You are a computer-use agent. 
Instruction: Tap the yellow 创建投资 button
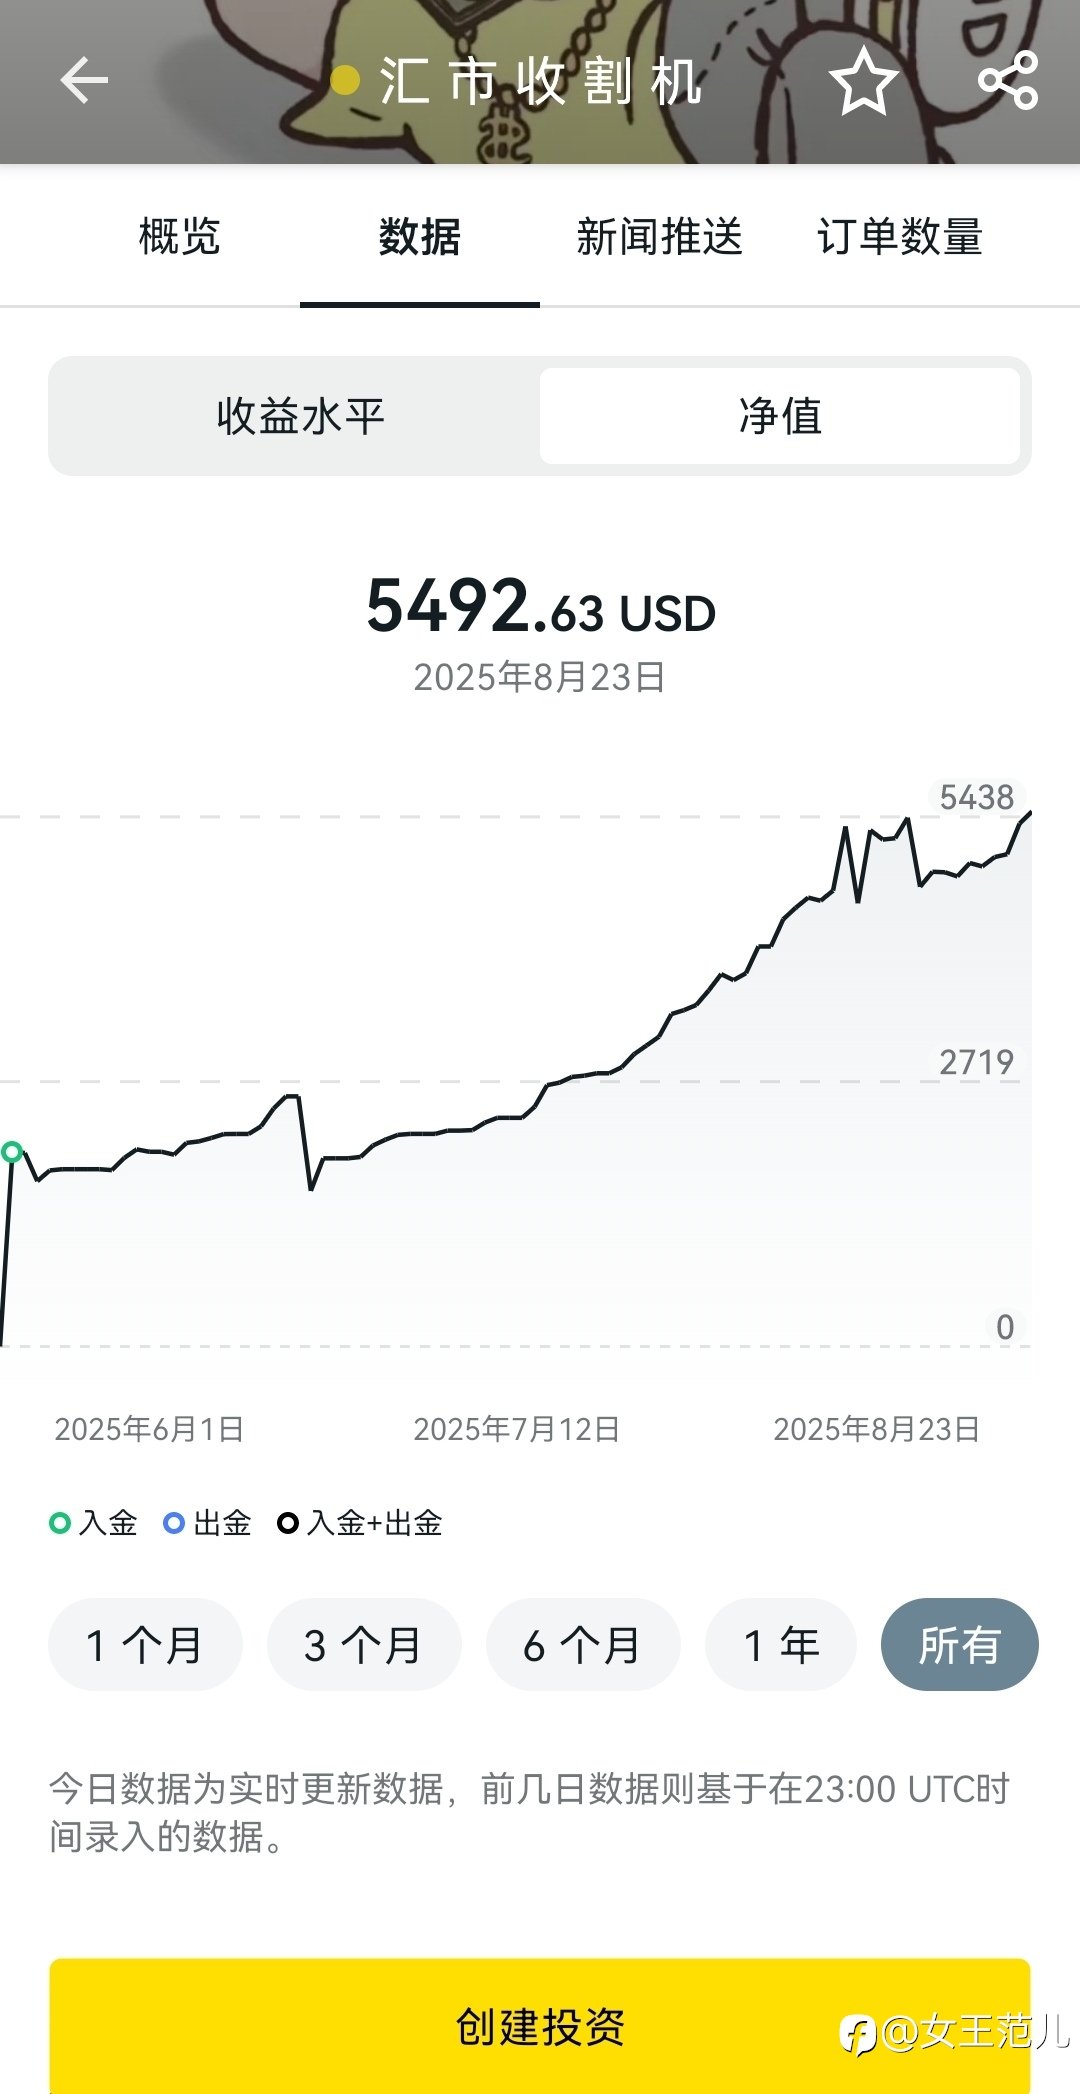point(540,2026)
